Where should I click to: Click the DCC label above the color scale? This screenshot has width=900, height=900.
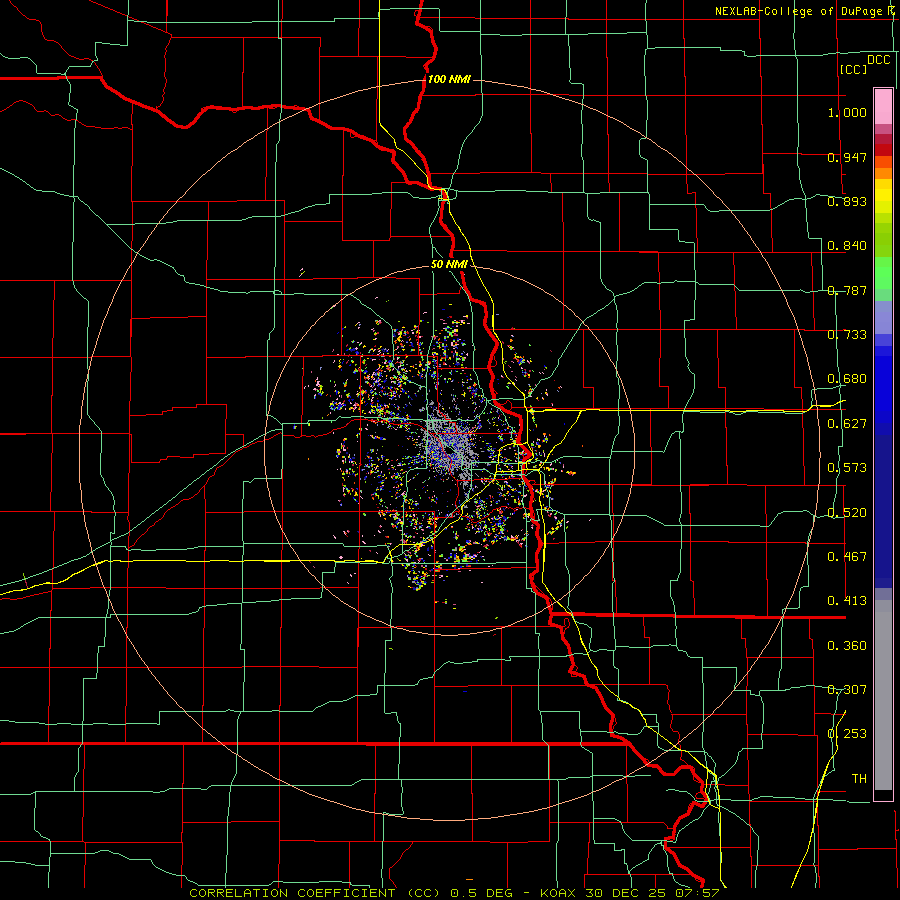pos(878,60)
